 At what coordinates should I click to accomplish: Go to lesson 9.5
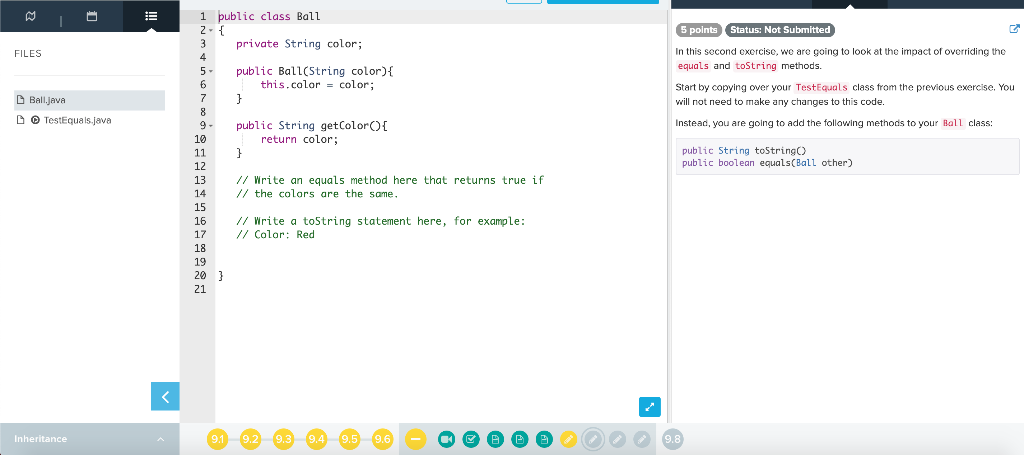point(350,439)
